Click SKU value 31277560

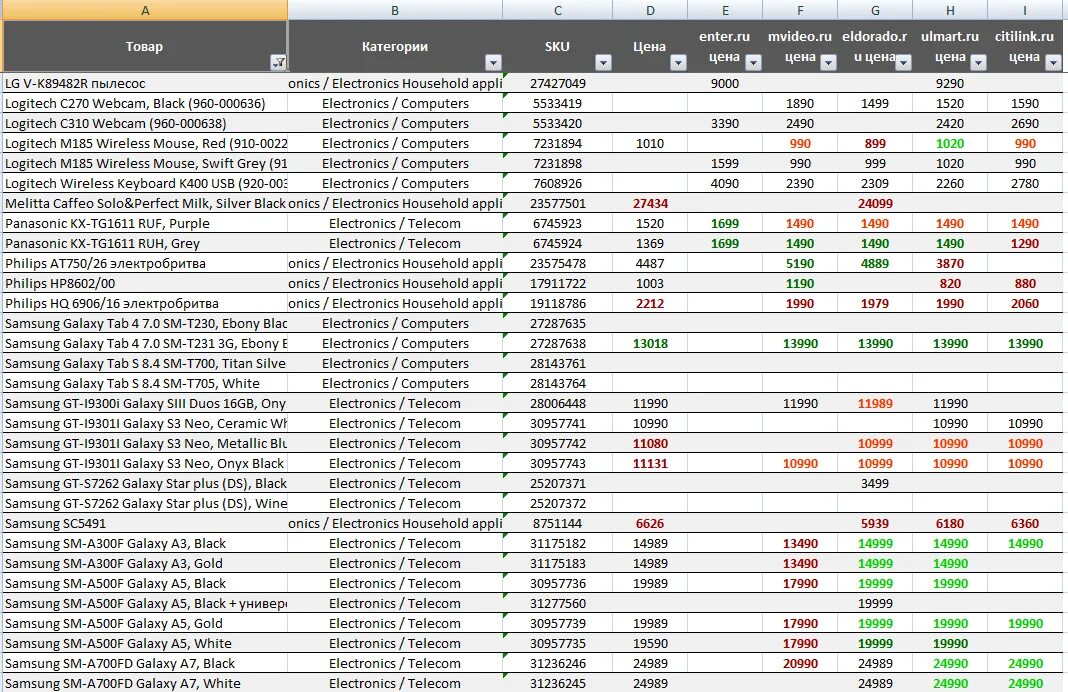tap(558, 603)
